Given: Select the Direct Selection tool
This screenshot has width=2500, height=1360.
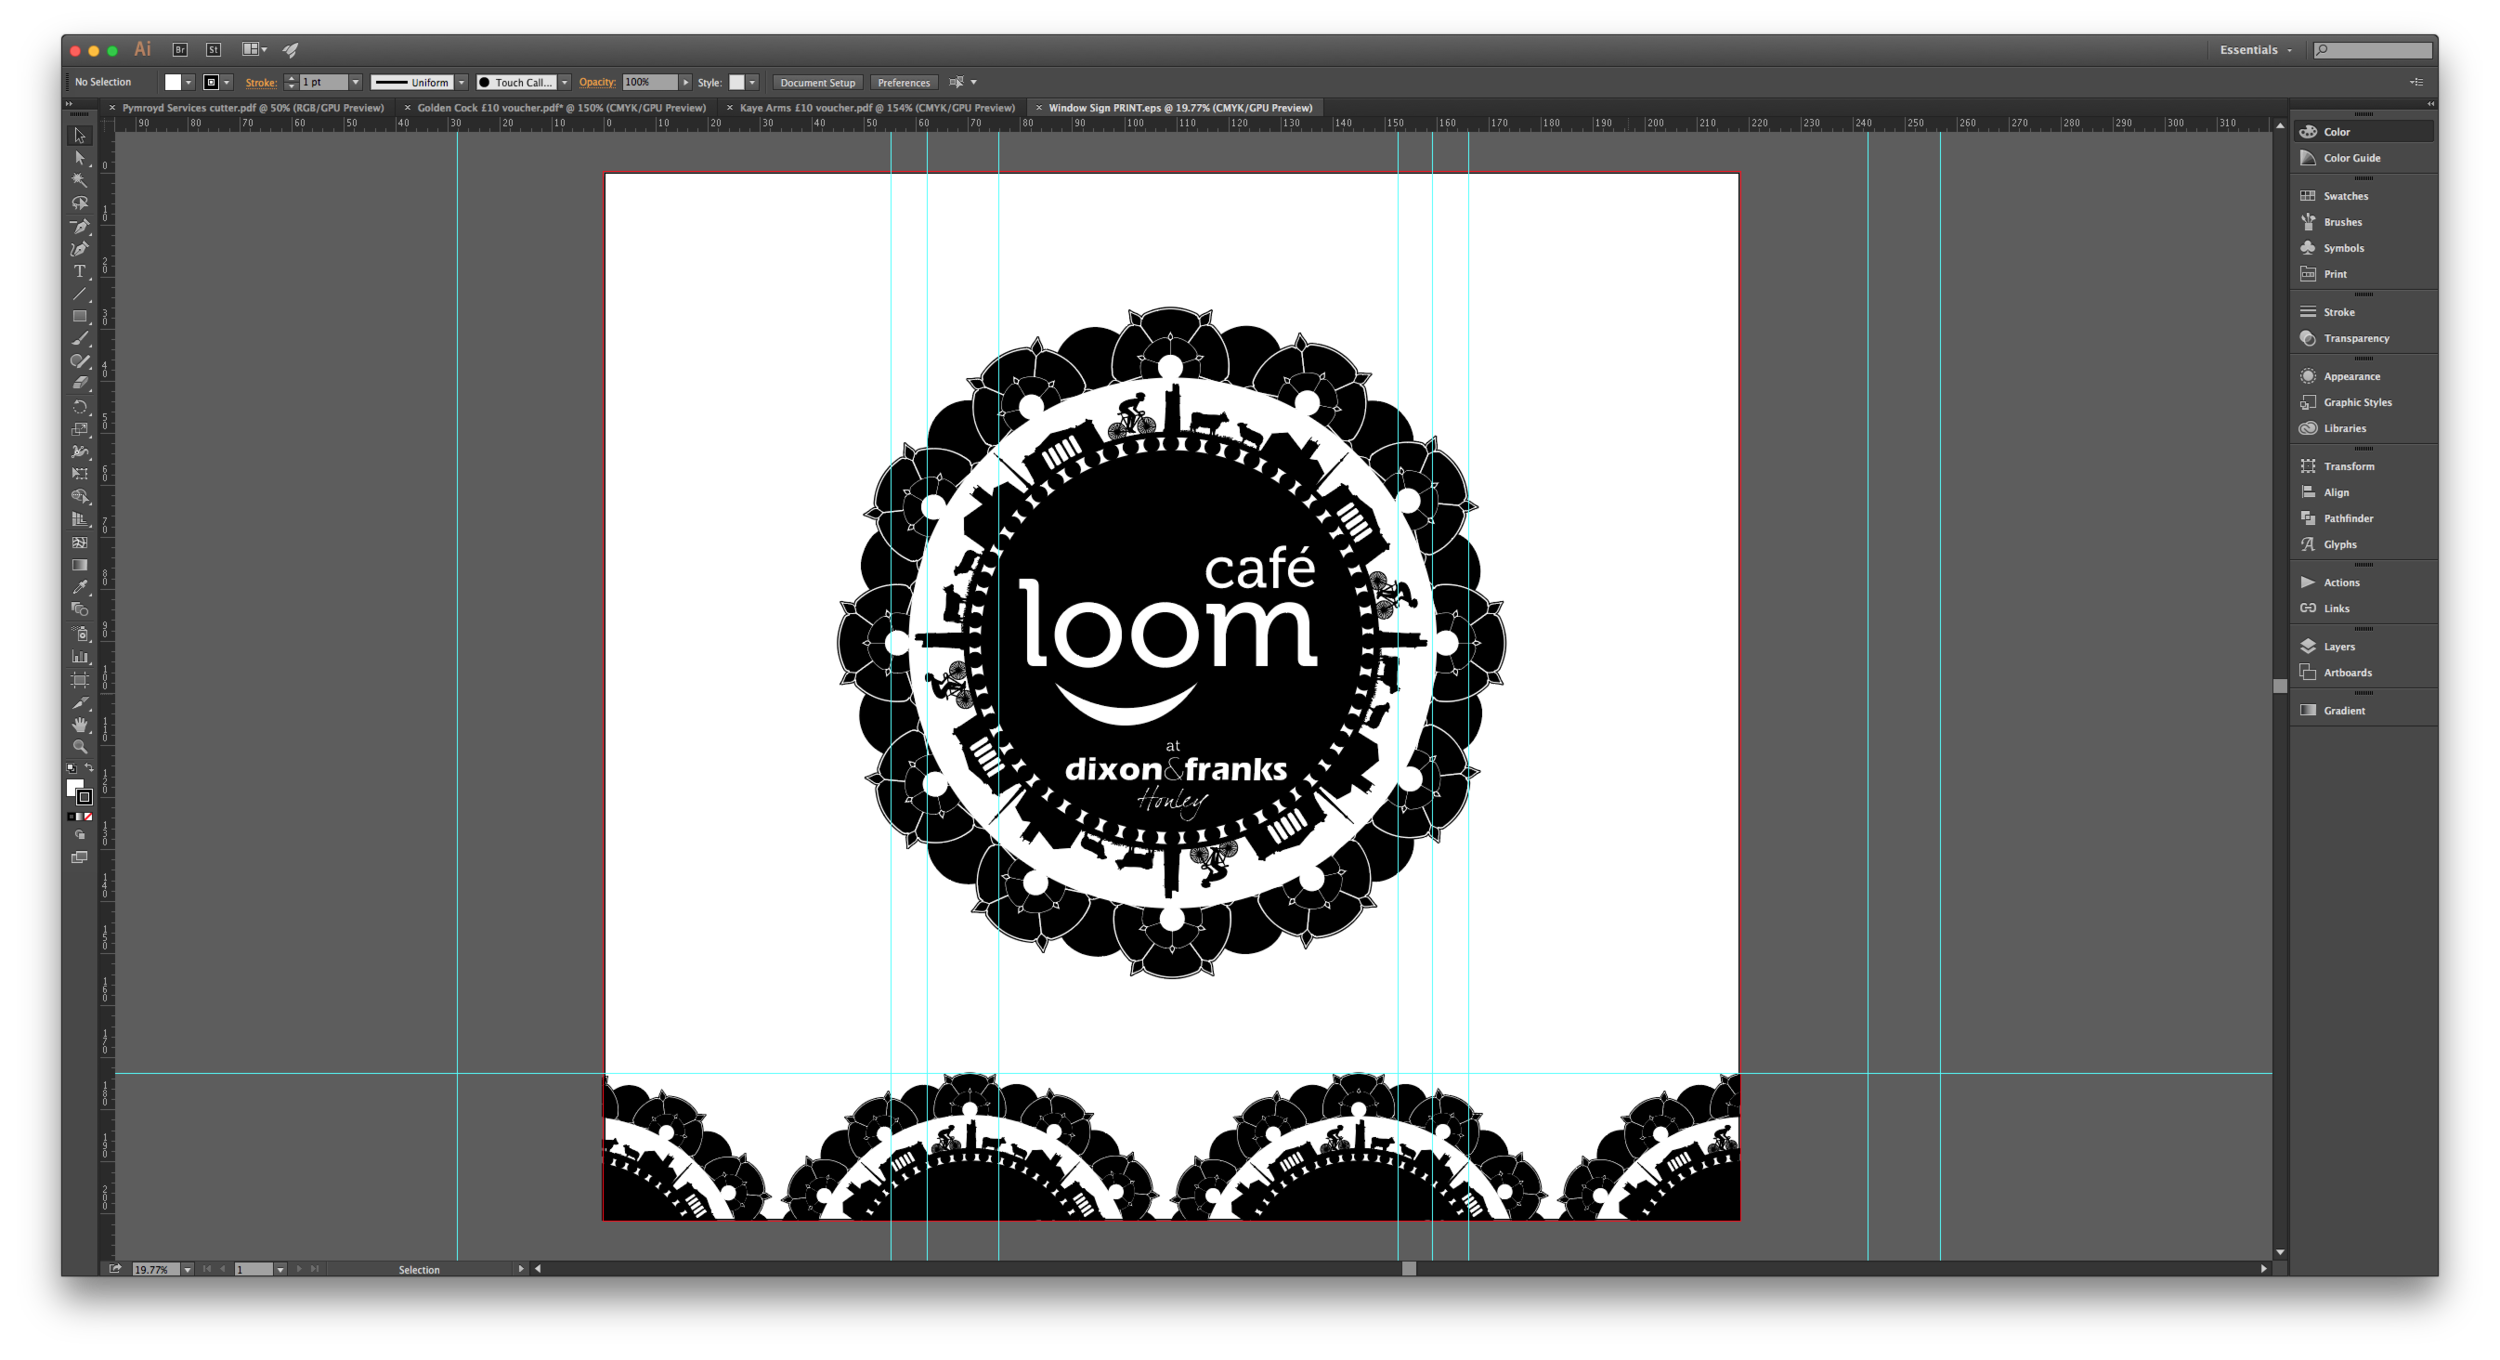Looking at the screenshot, I should coord(80,158).
